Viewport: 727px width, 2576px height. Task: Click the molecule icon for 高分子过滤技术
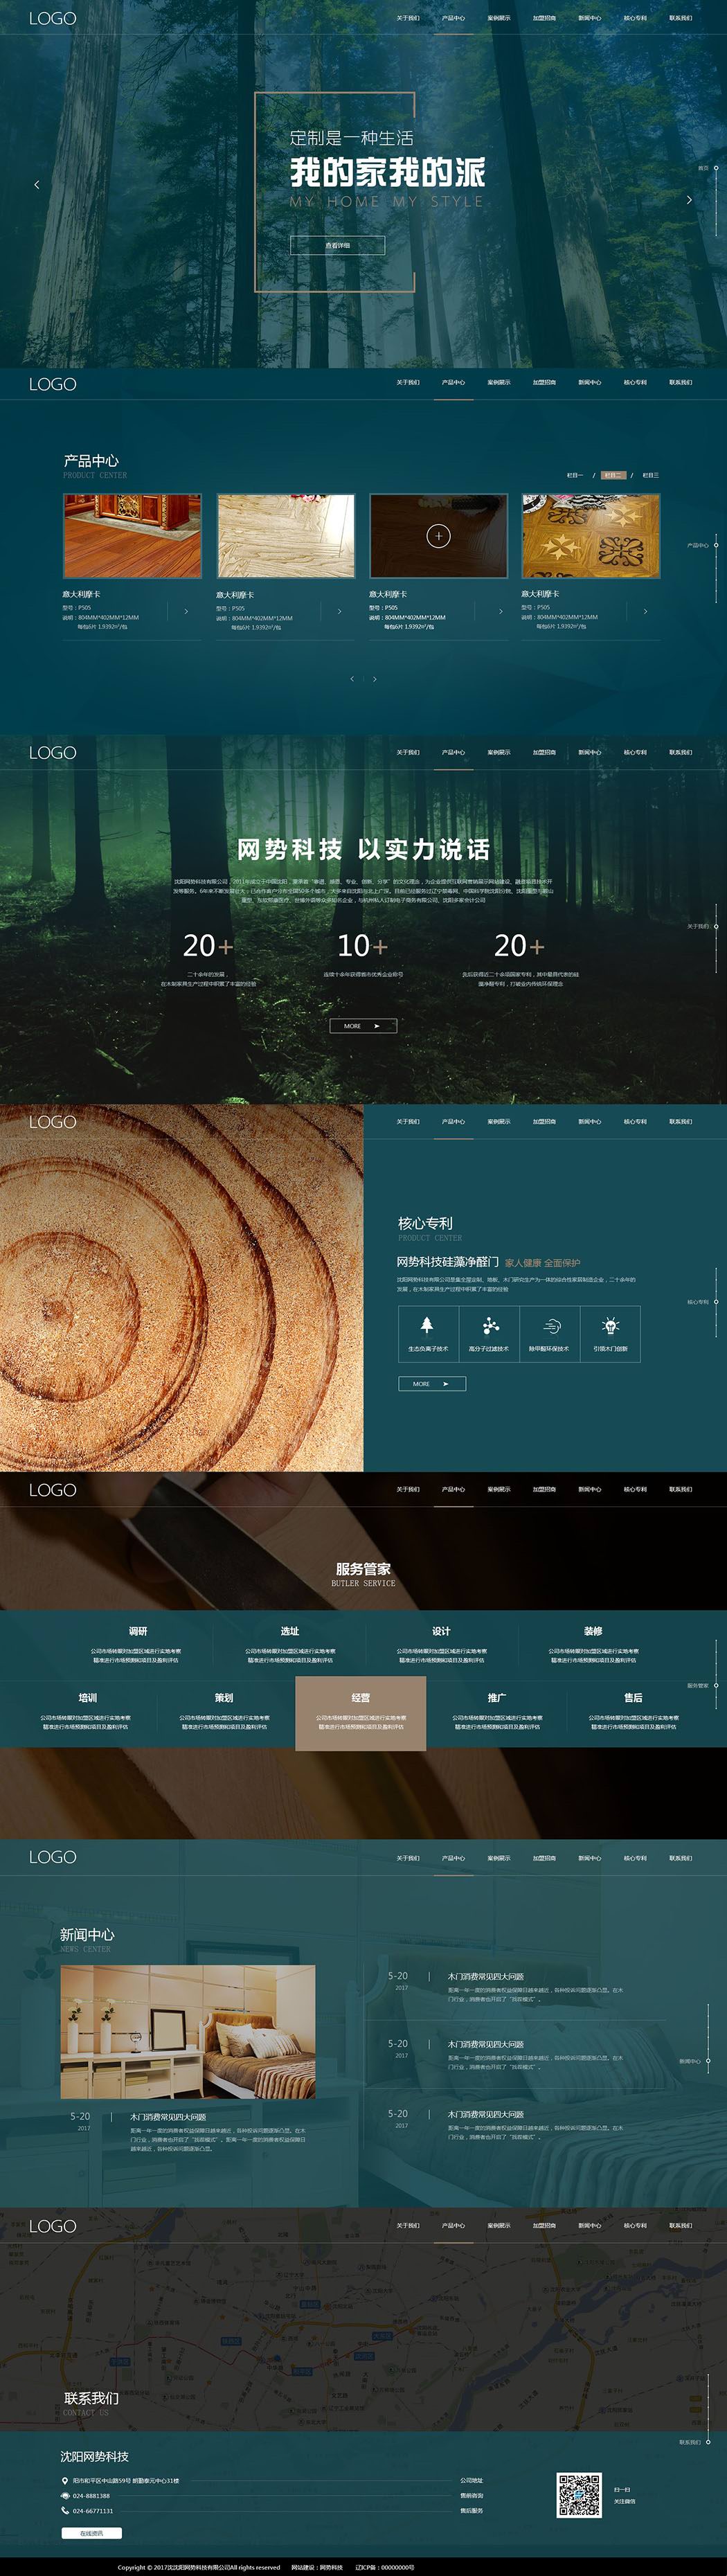(490, 1325)
